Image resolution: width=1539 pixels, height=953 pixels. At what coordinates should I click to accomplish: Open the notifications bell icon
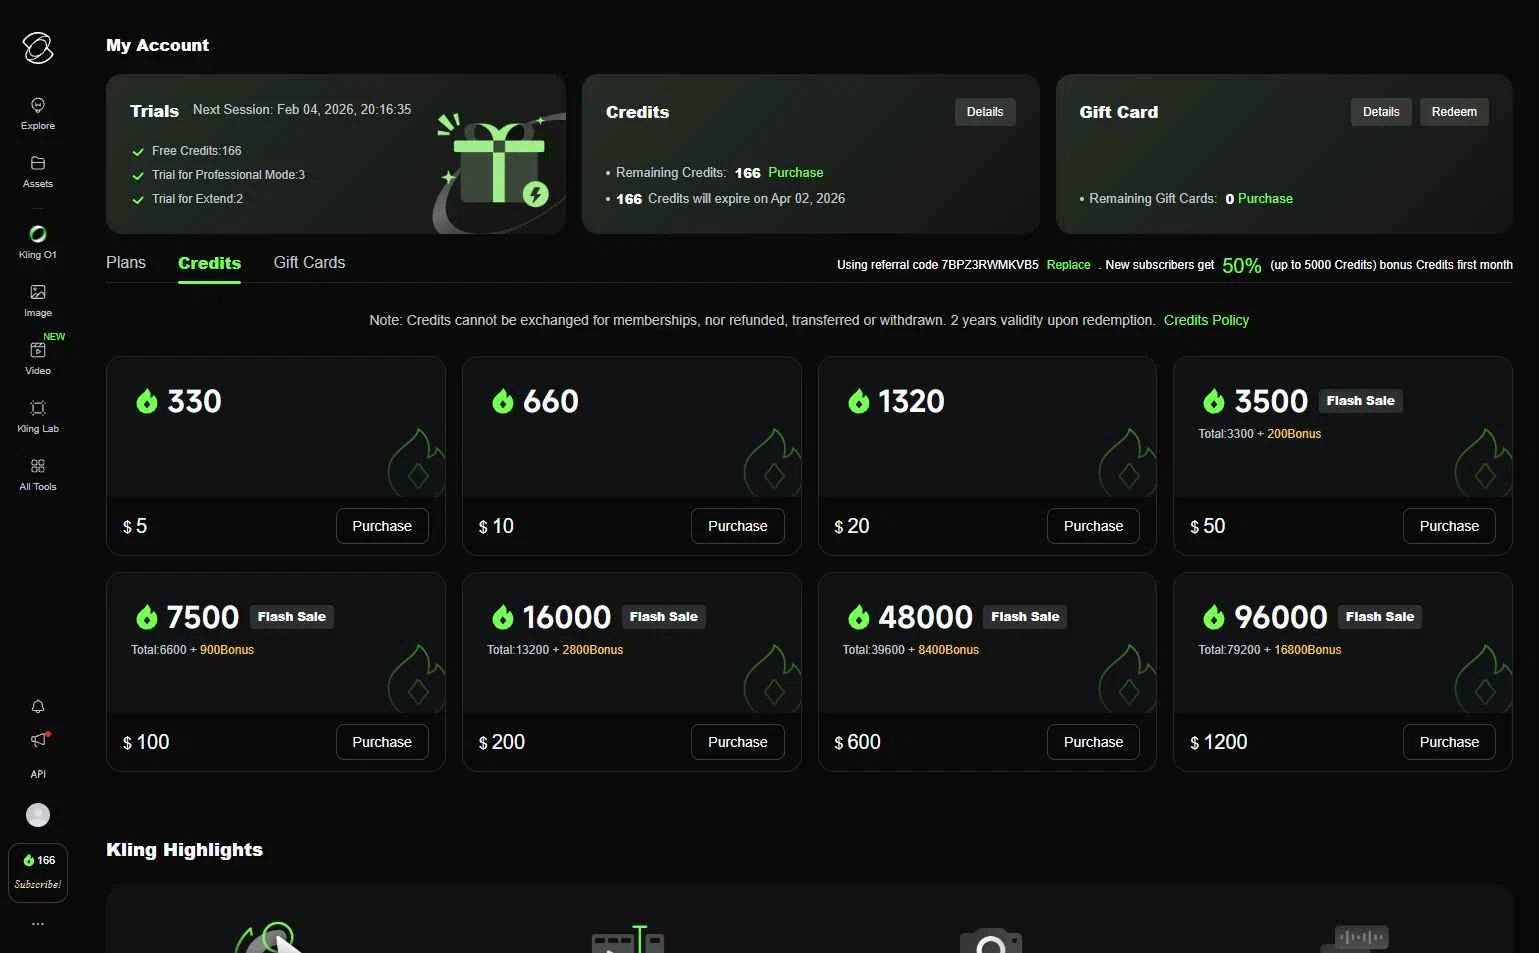[38, 706]
